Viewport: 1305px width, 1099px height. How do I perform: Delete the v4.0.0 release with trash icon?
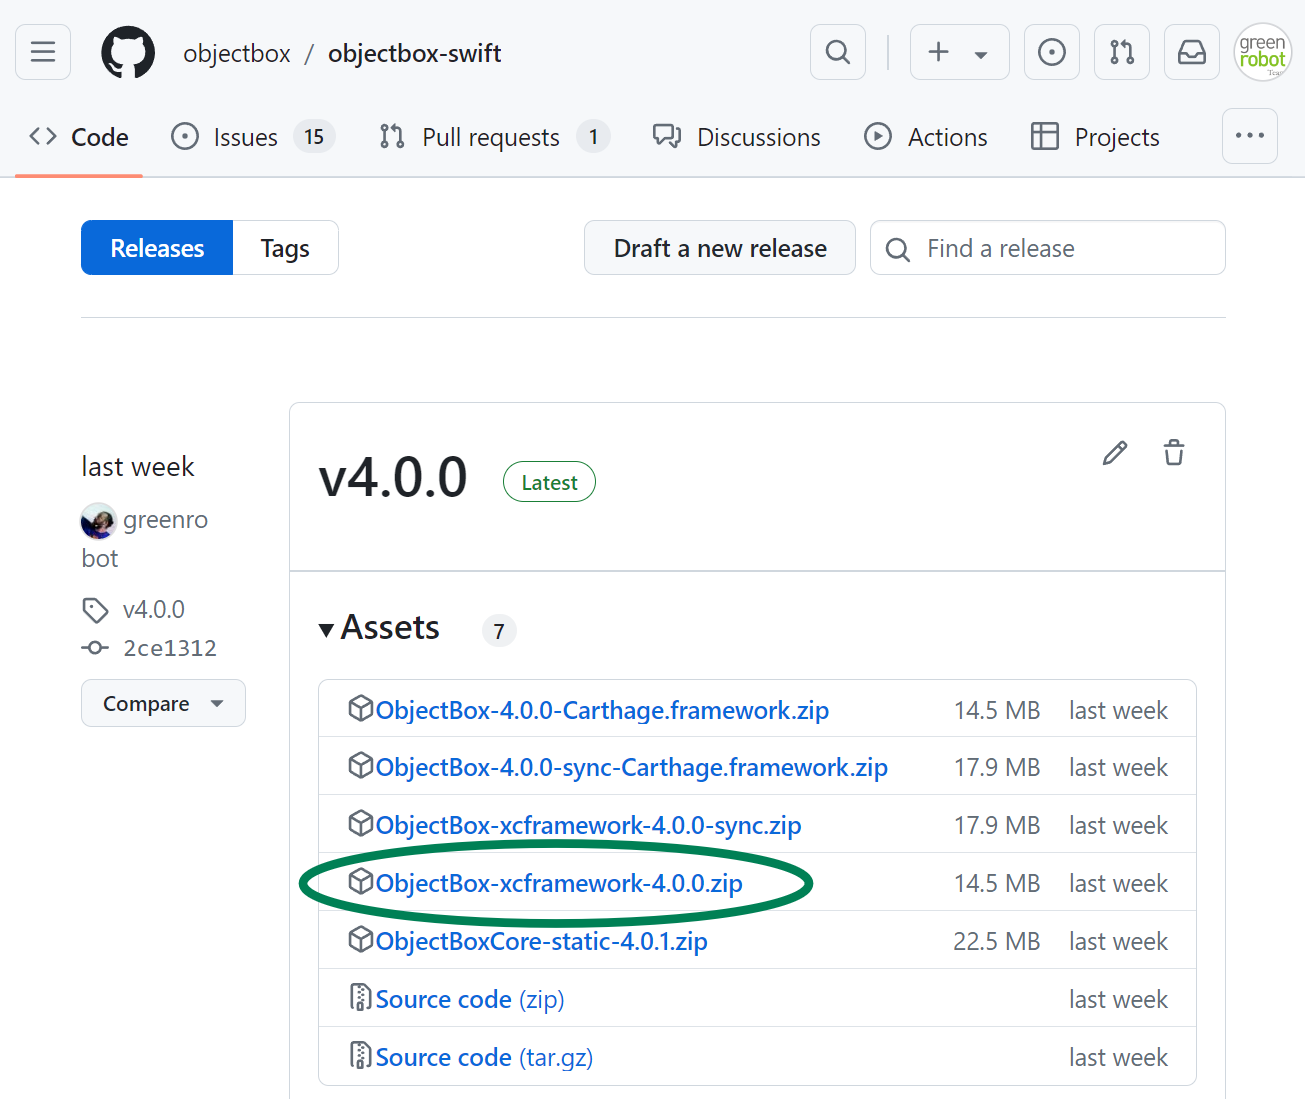tap(1174, 453)
